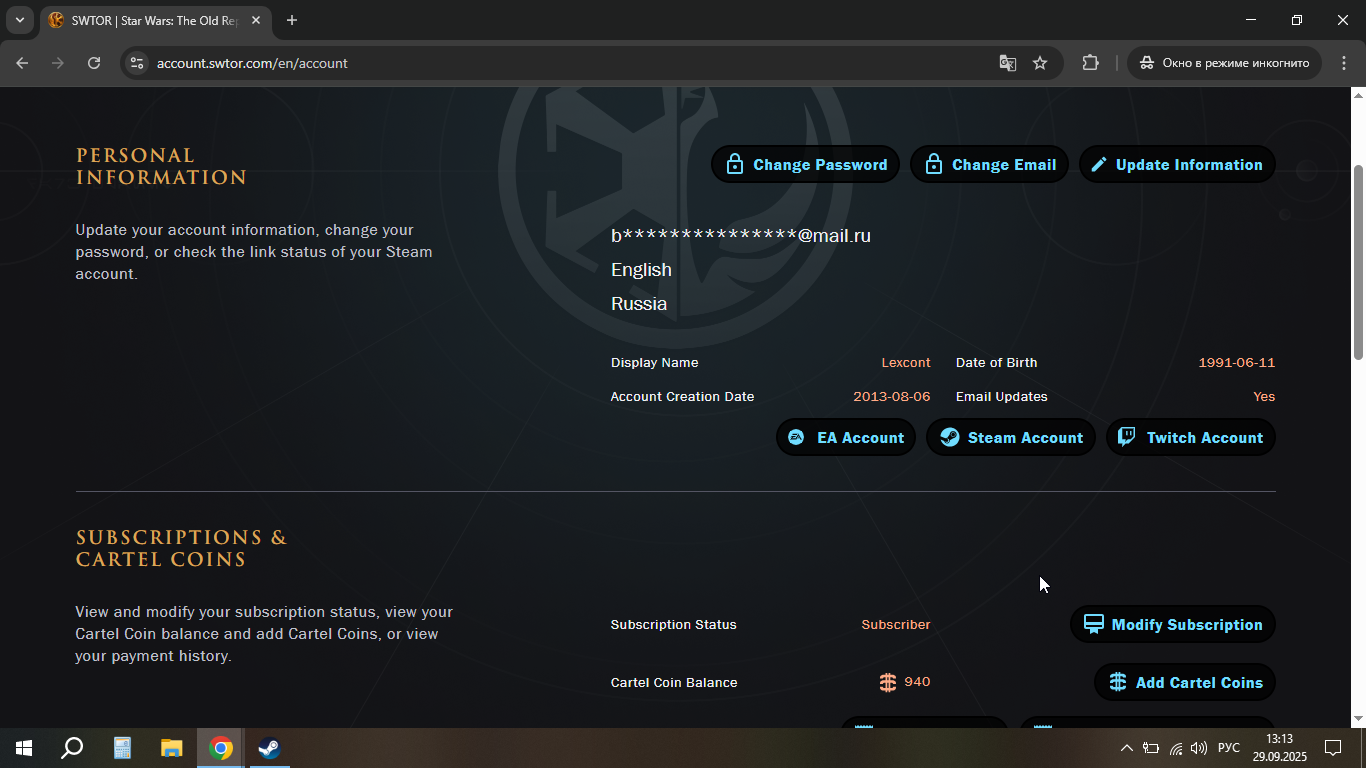Click the translate page icon
The height and width of the screenshot is (768, 1366).
coord(1008,63)
